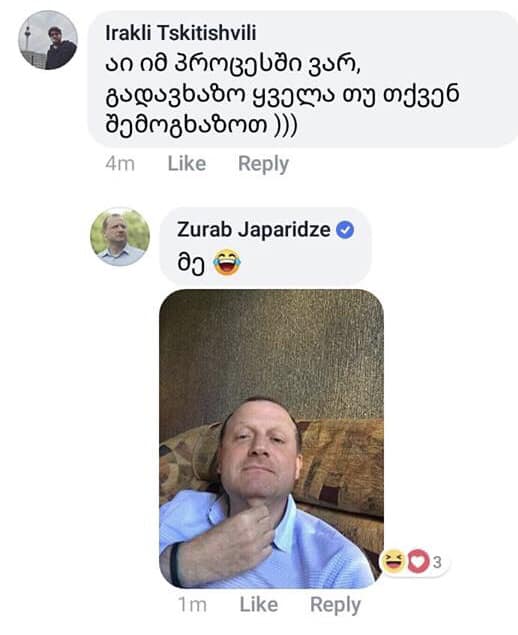Click the ")))" ending of the first comment

[286, 126]
